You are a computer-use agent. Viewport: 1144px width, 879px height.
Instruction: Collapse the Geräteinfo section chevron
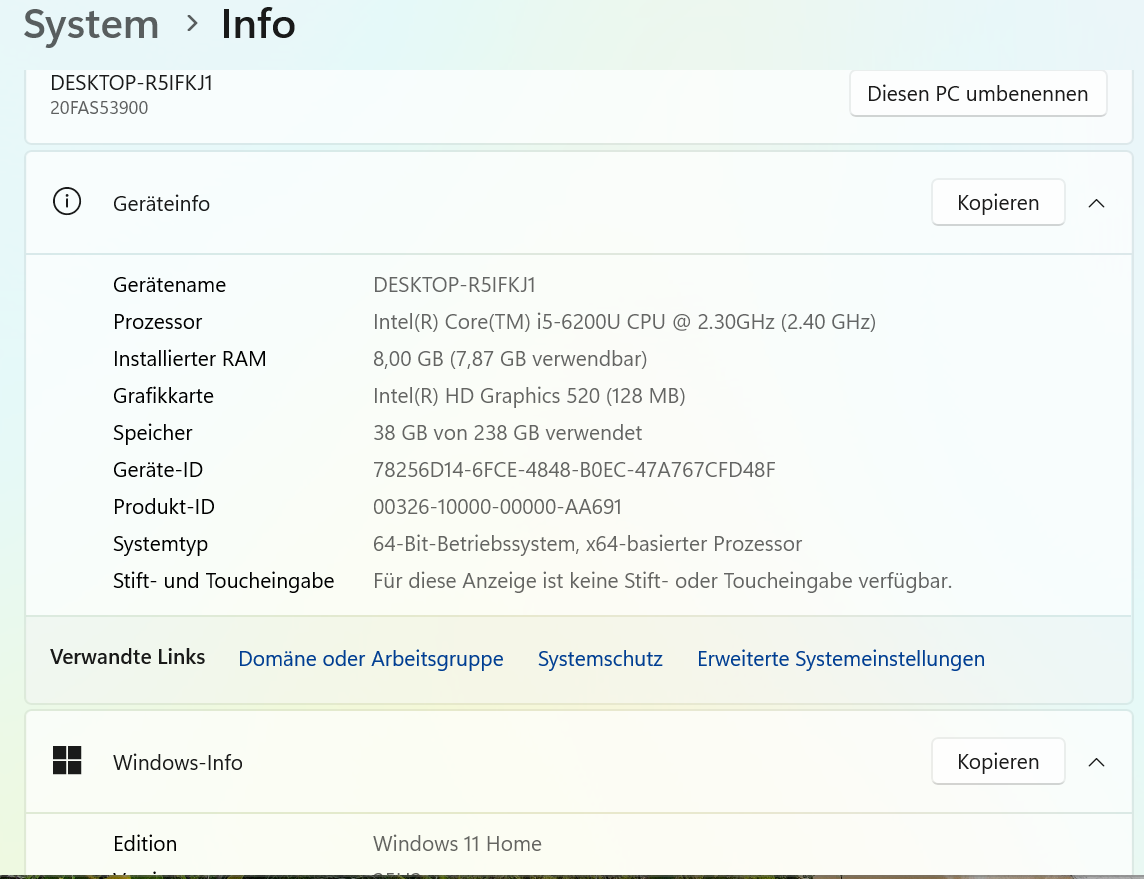point(1096,204)
